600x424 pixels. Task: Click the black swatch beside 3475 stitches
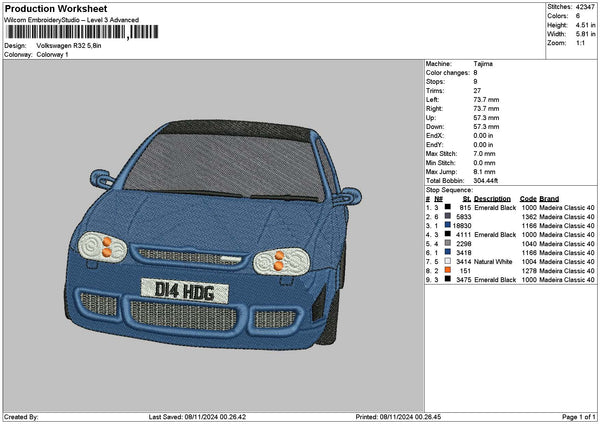[x=447, y=279]
